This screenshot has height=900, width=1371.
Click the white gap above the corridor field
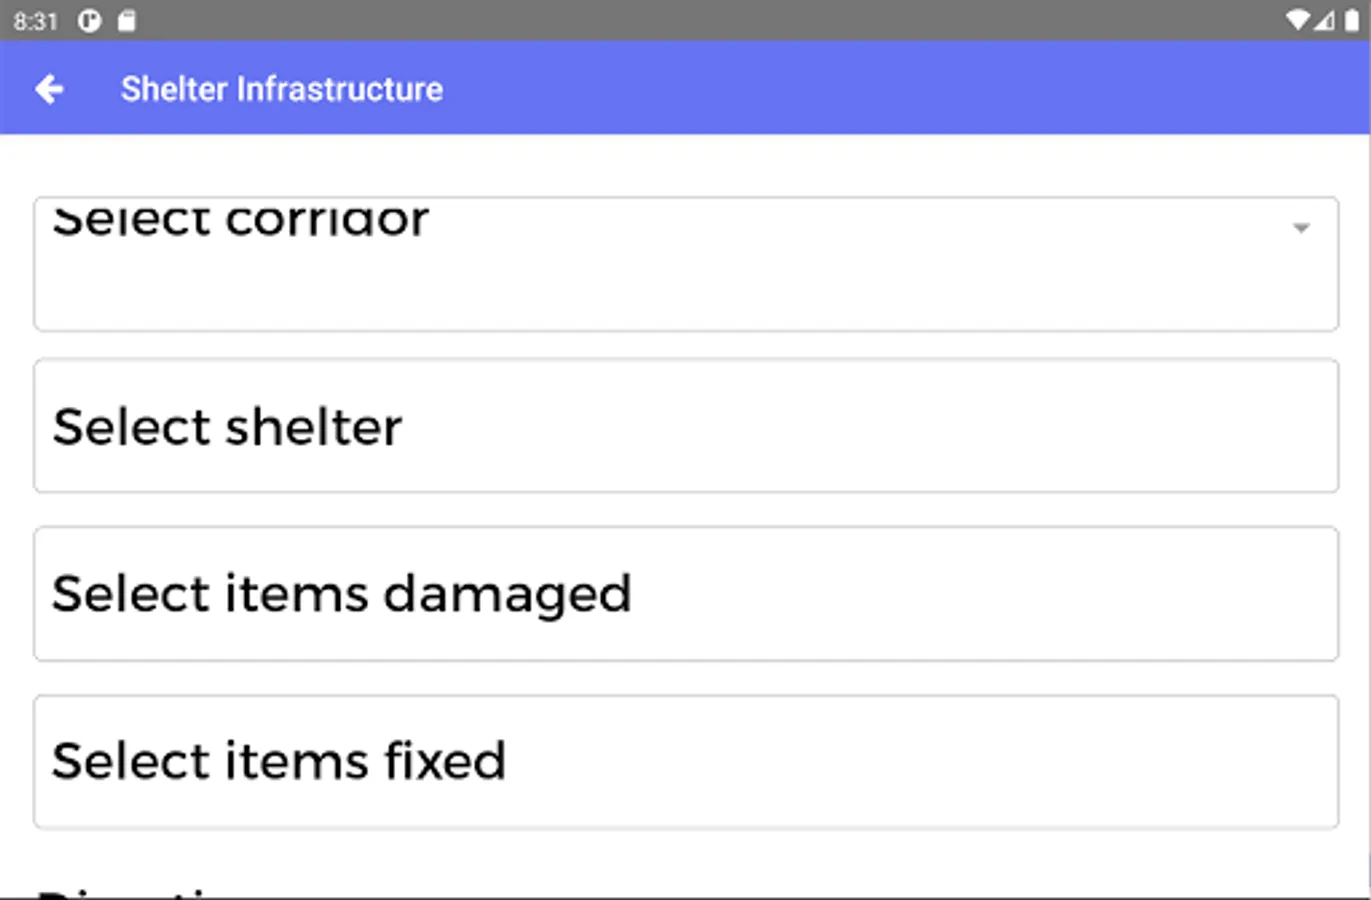click(x=685, y=165)
